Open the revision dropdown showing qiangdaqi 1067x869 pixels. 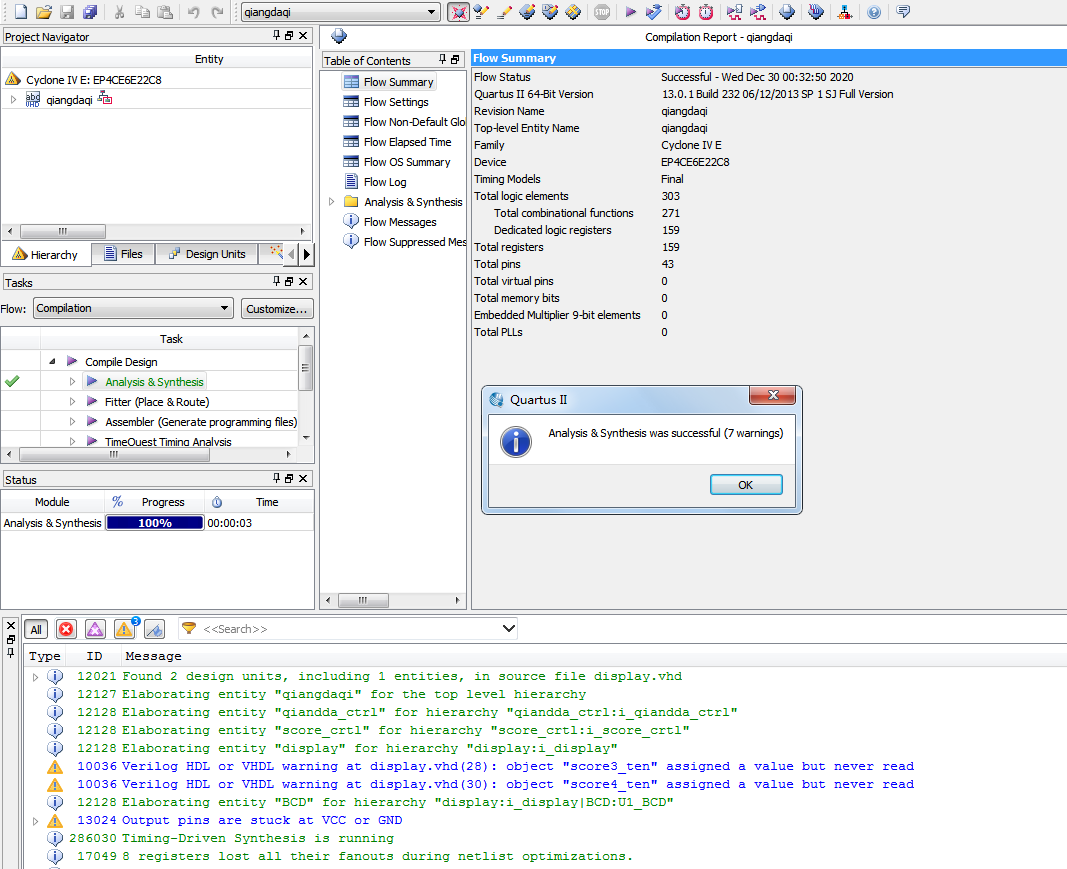(x=340, y=12)
